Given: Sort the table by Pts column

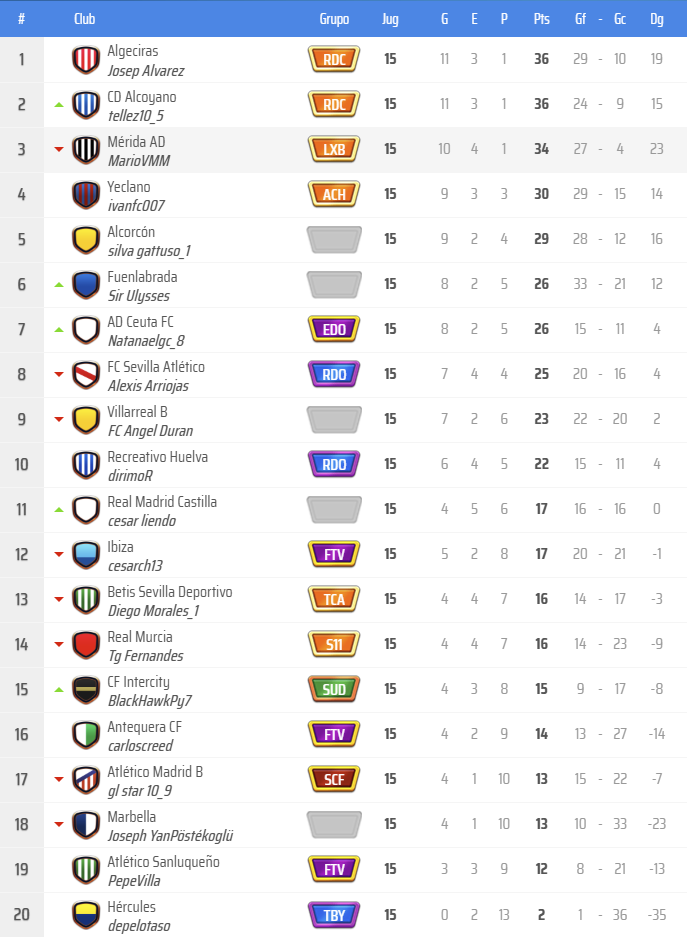Looking at the screenshot, I should [541, 19].
